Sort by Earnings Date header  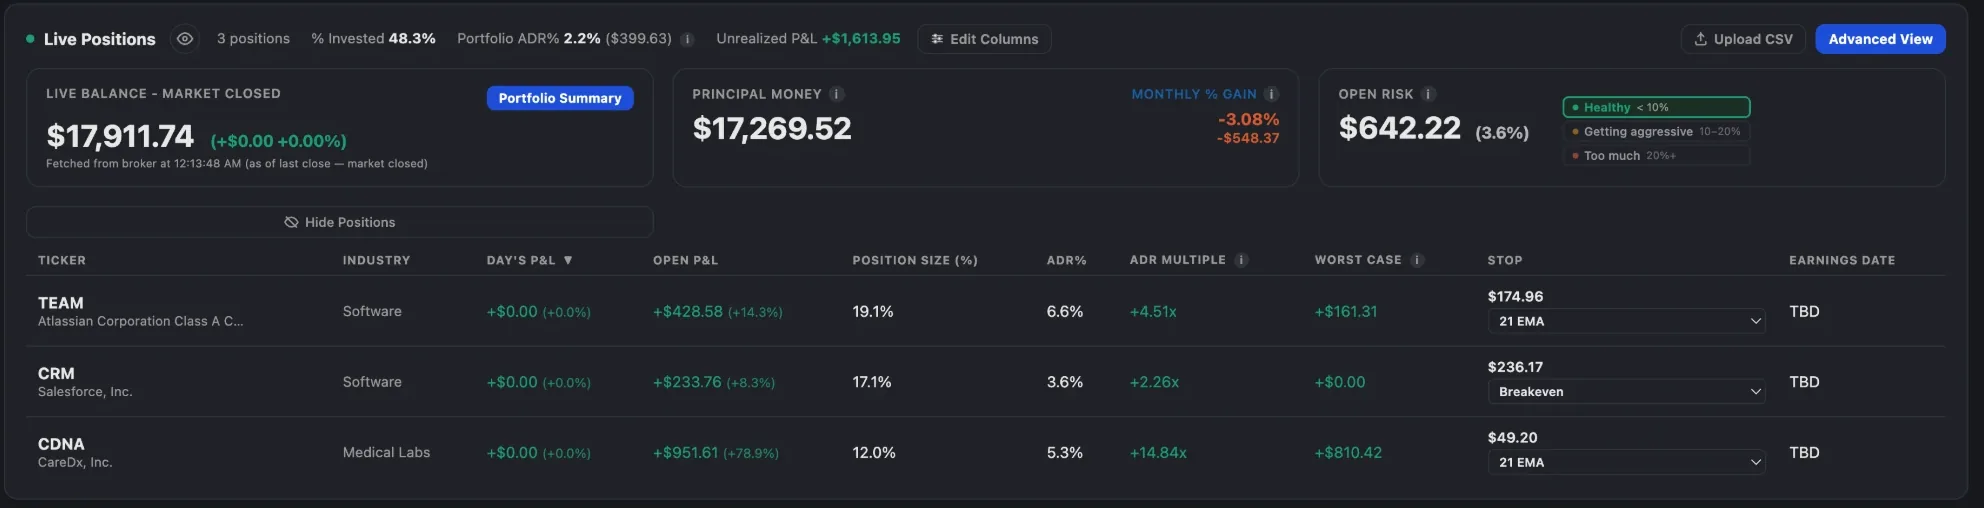click(1842, 260)
